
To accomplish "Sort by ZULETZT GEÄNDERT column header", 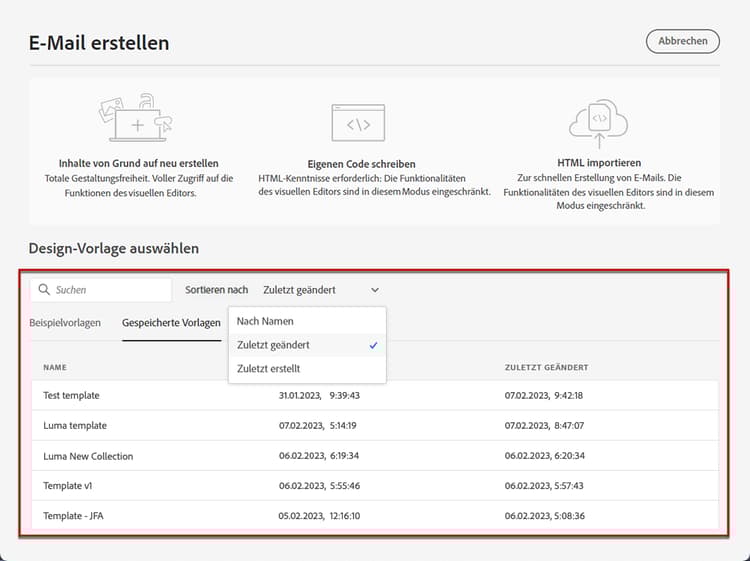I will [546, 367].
